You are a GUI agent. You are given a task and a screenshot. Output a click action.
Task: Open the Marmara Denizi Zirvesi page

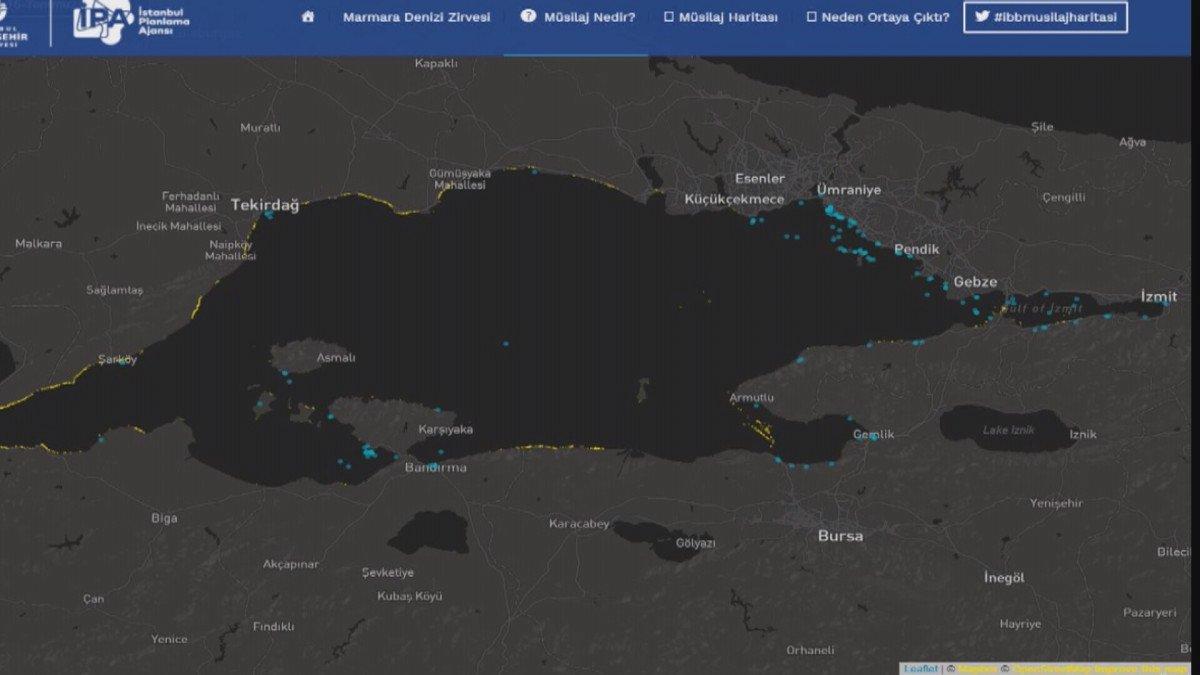(x=416, y=17)
